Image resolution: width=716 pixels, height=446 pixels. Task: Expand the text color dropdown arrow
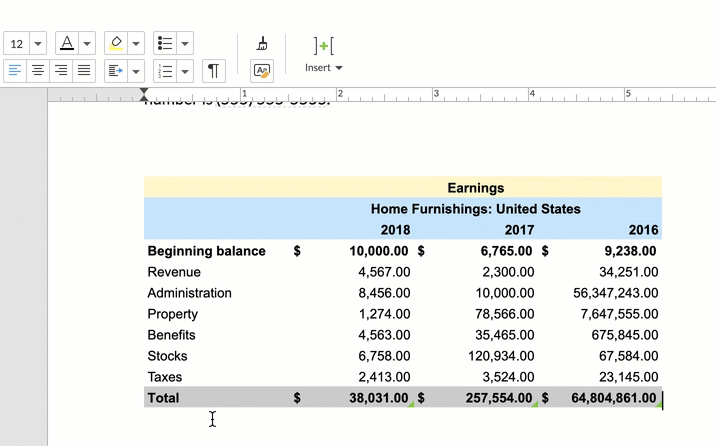(x=87, y=44)
